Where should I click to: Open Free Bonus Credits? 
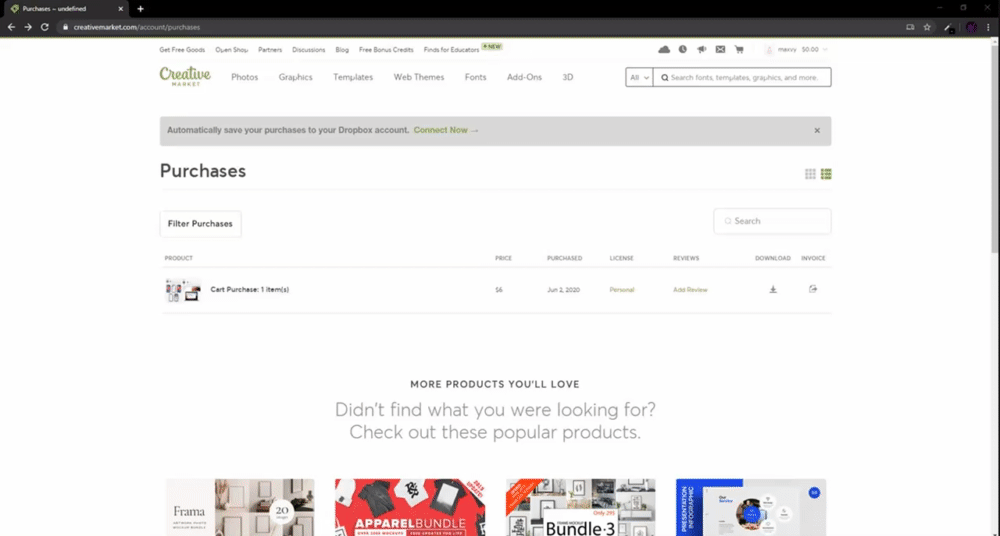pyautogui.click(x=386, y=50)
